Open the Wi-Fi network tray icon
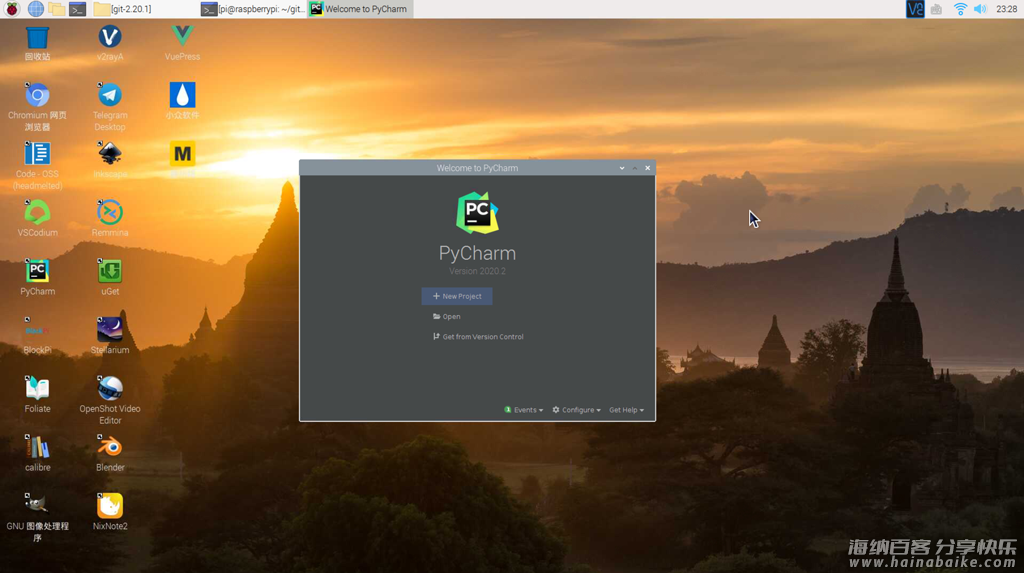1024x573 pixels. click(x=959, y=9)
